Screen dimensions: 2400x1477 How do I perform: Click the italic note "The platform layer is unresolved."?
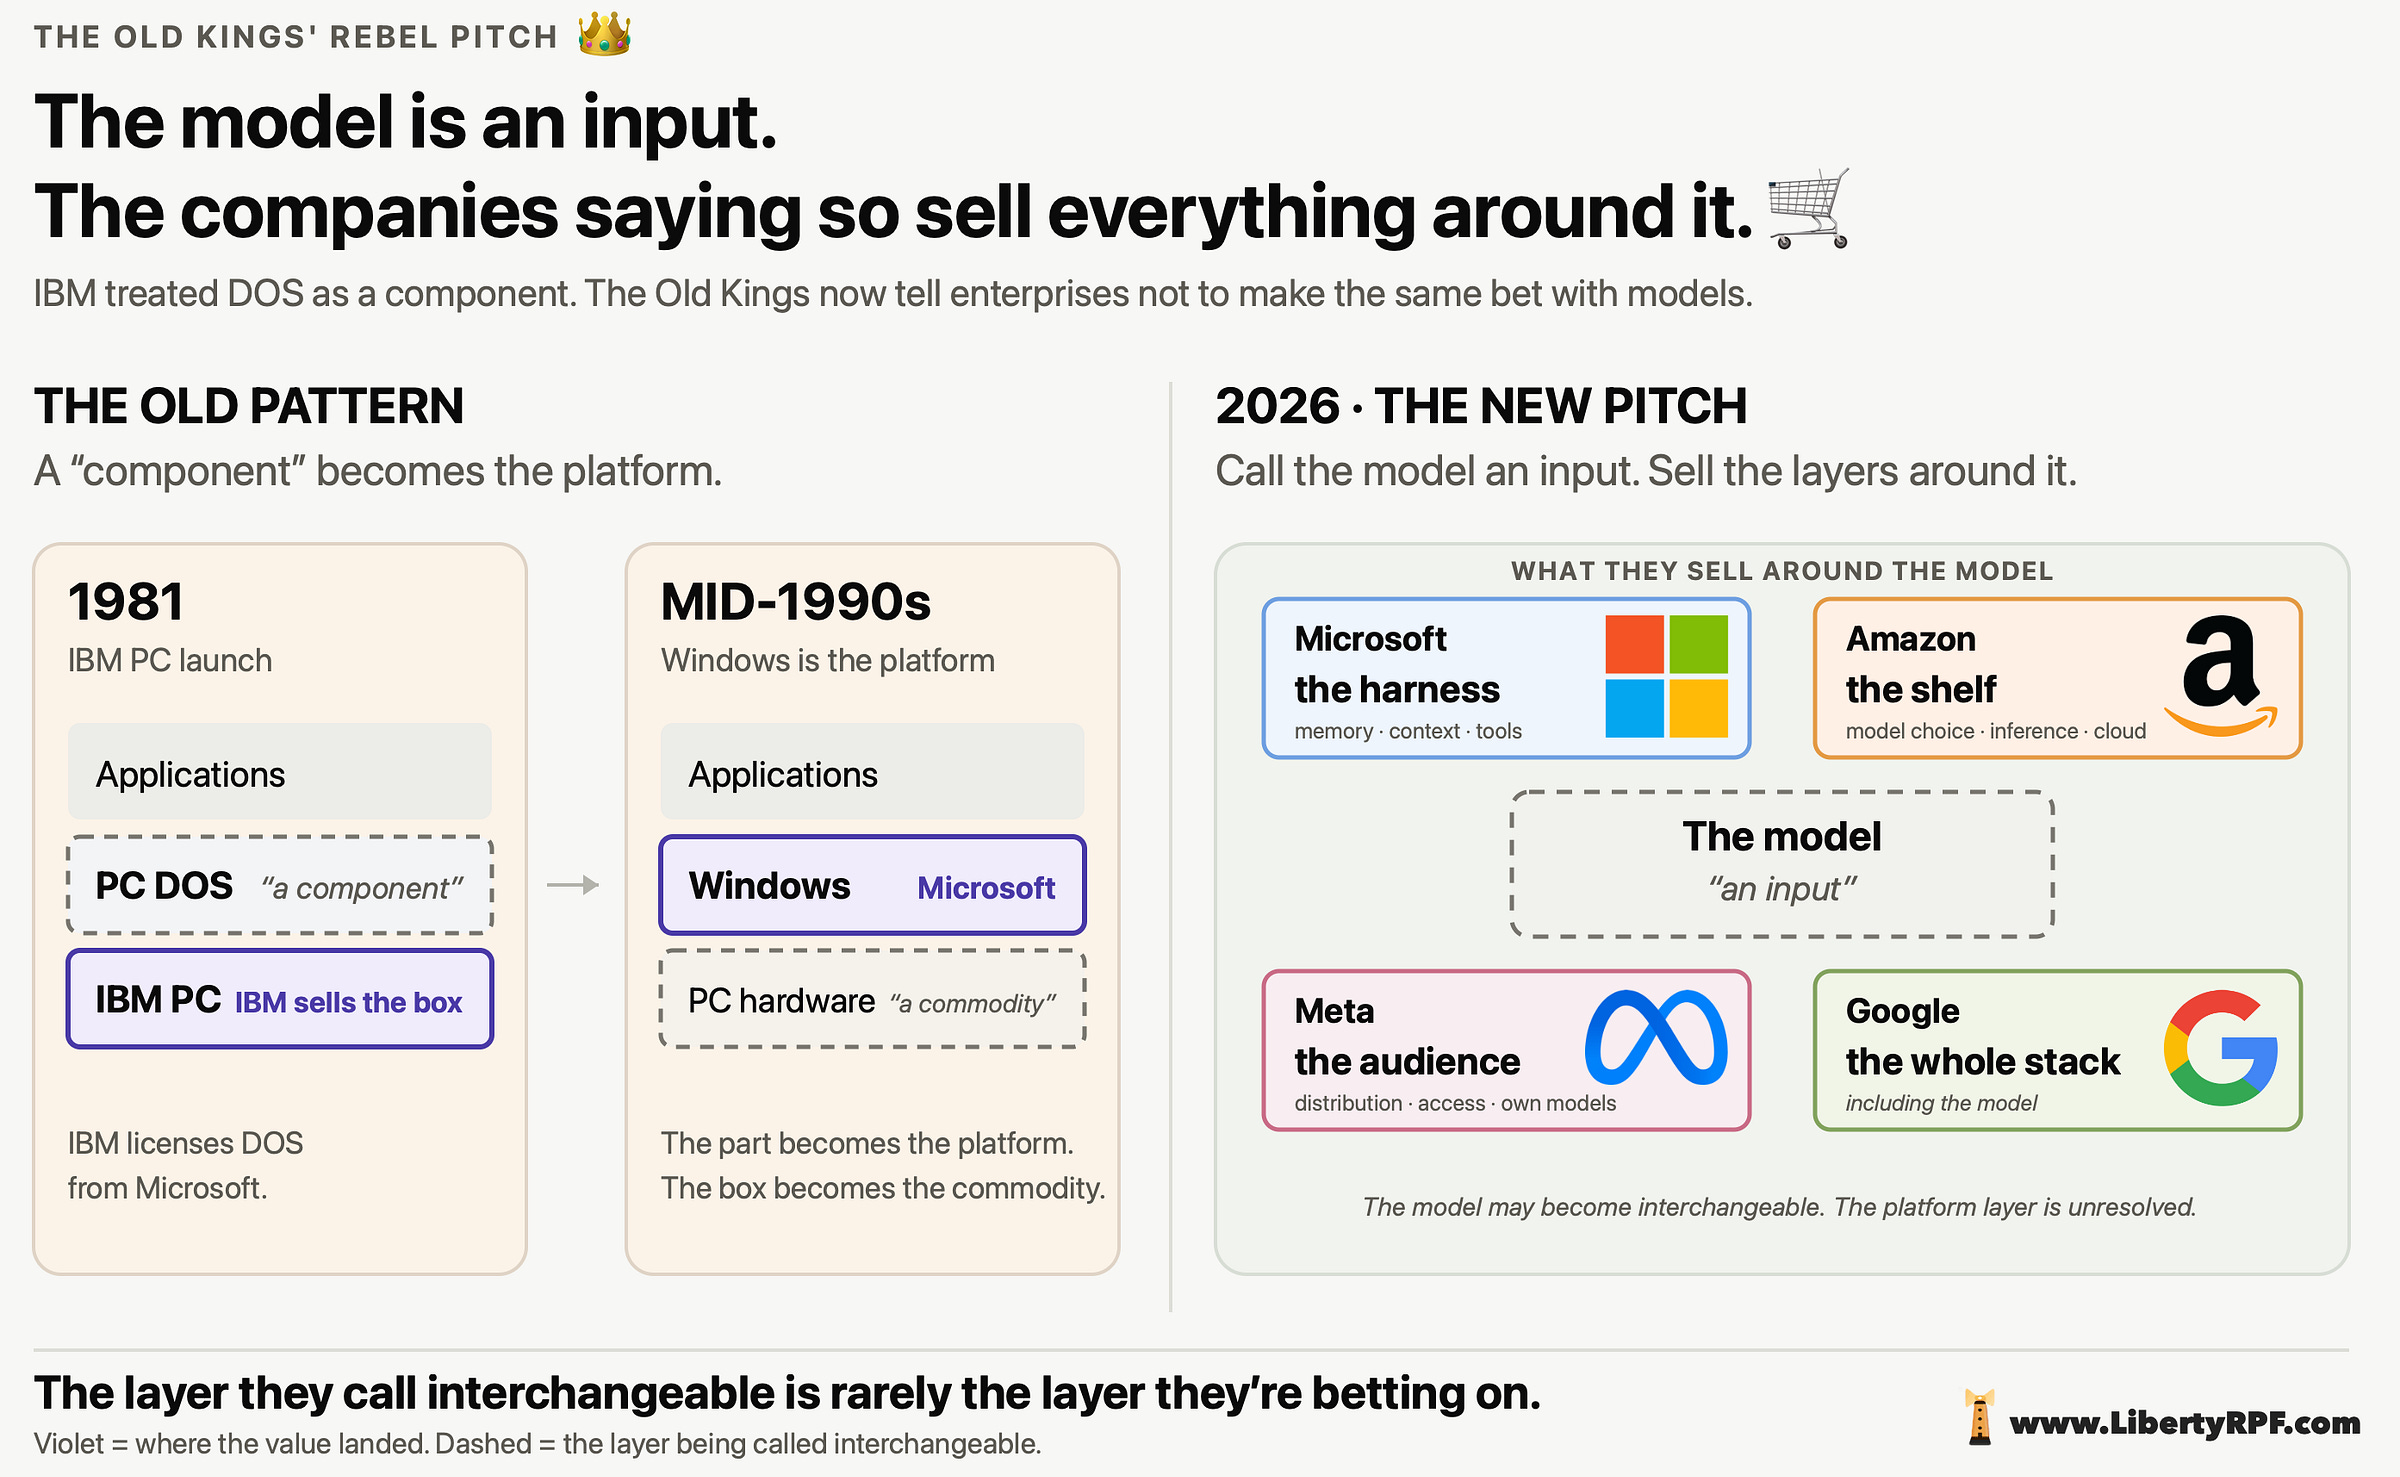point(2015,1208)
